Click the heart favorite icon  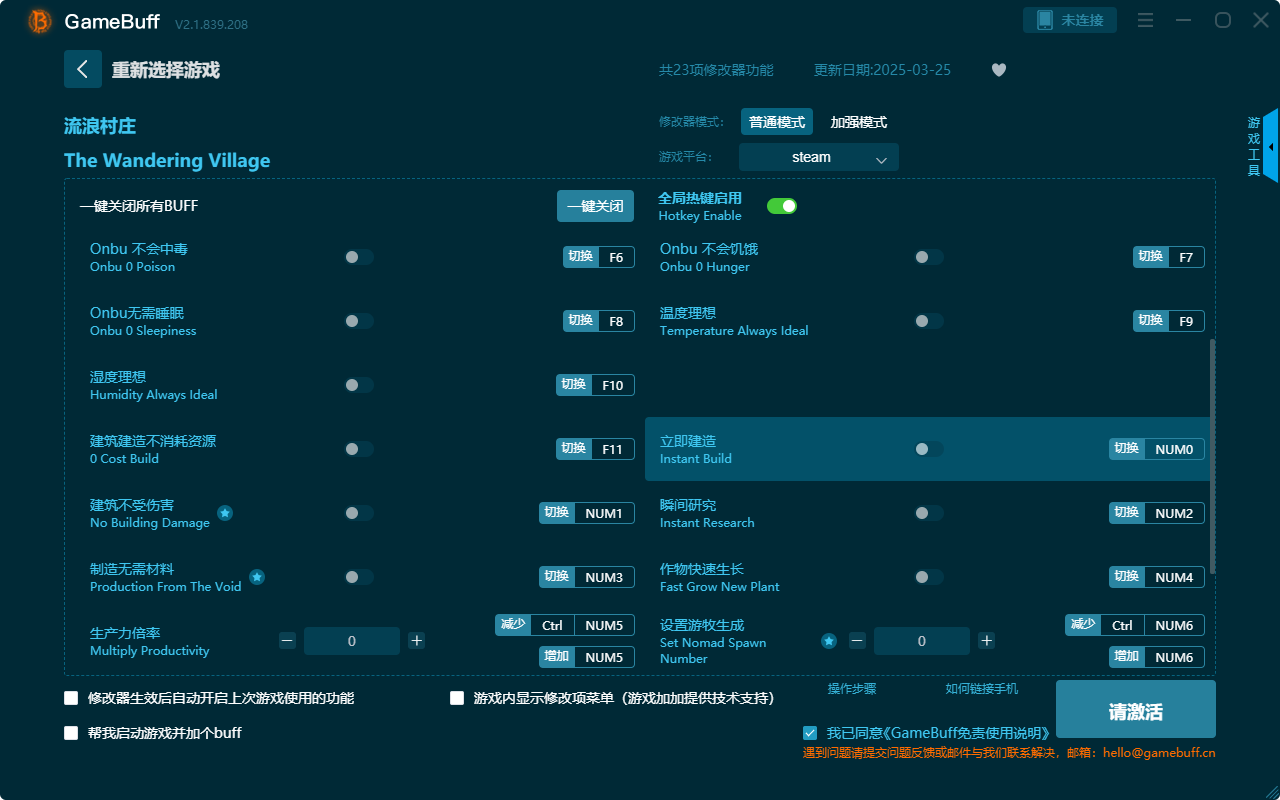[999, 70]
